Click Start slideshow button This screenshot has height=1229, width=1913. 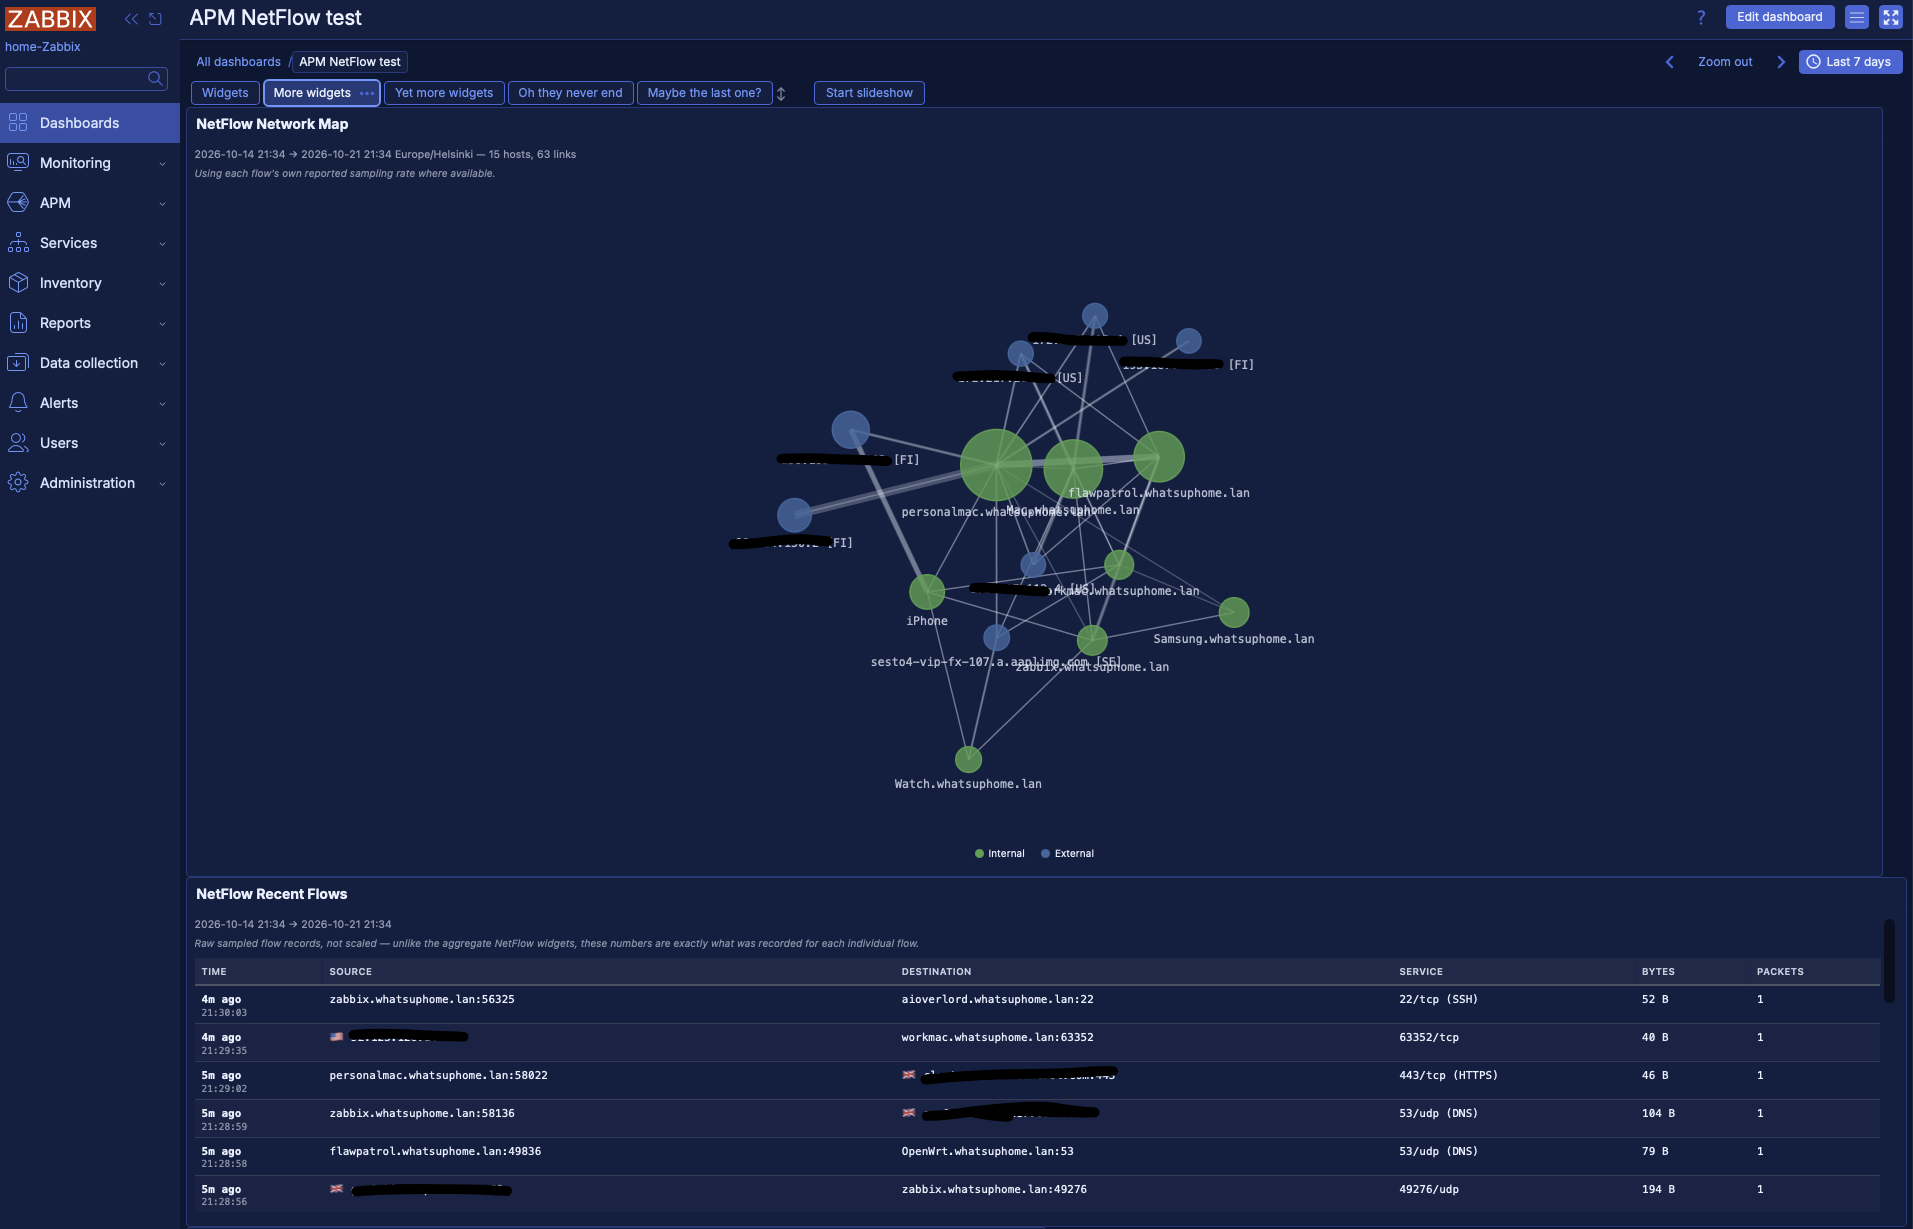click(x=869, y=93)
